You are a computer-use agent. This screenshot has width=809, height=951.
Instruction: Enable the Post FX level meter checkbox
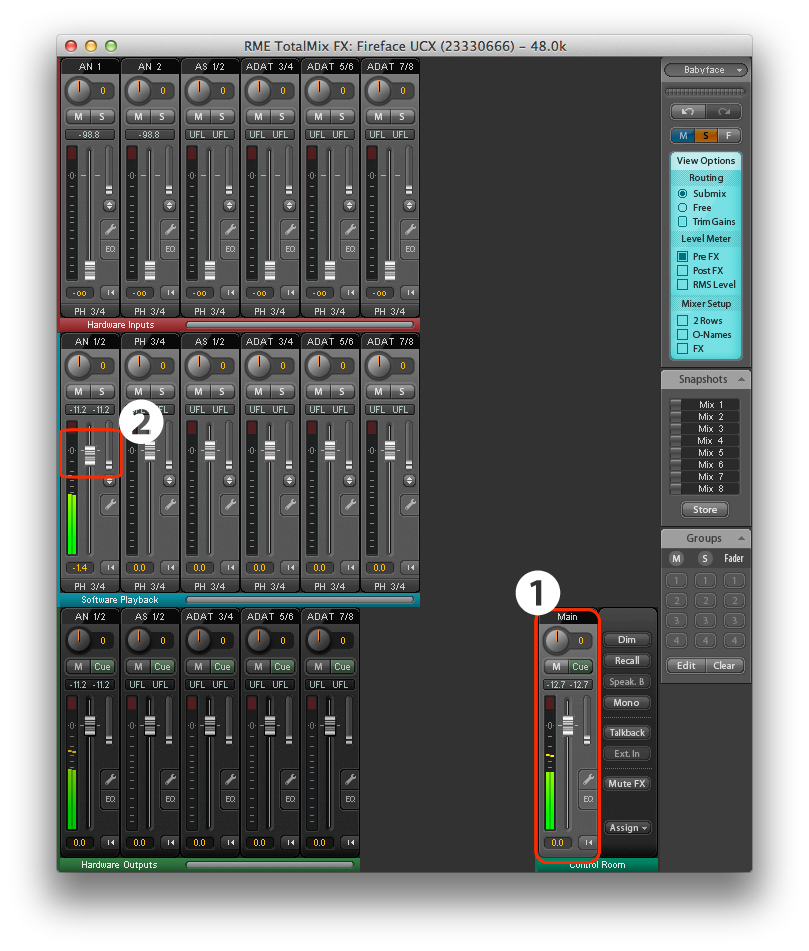click(x=682, y=271)
